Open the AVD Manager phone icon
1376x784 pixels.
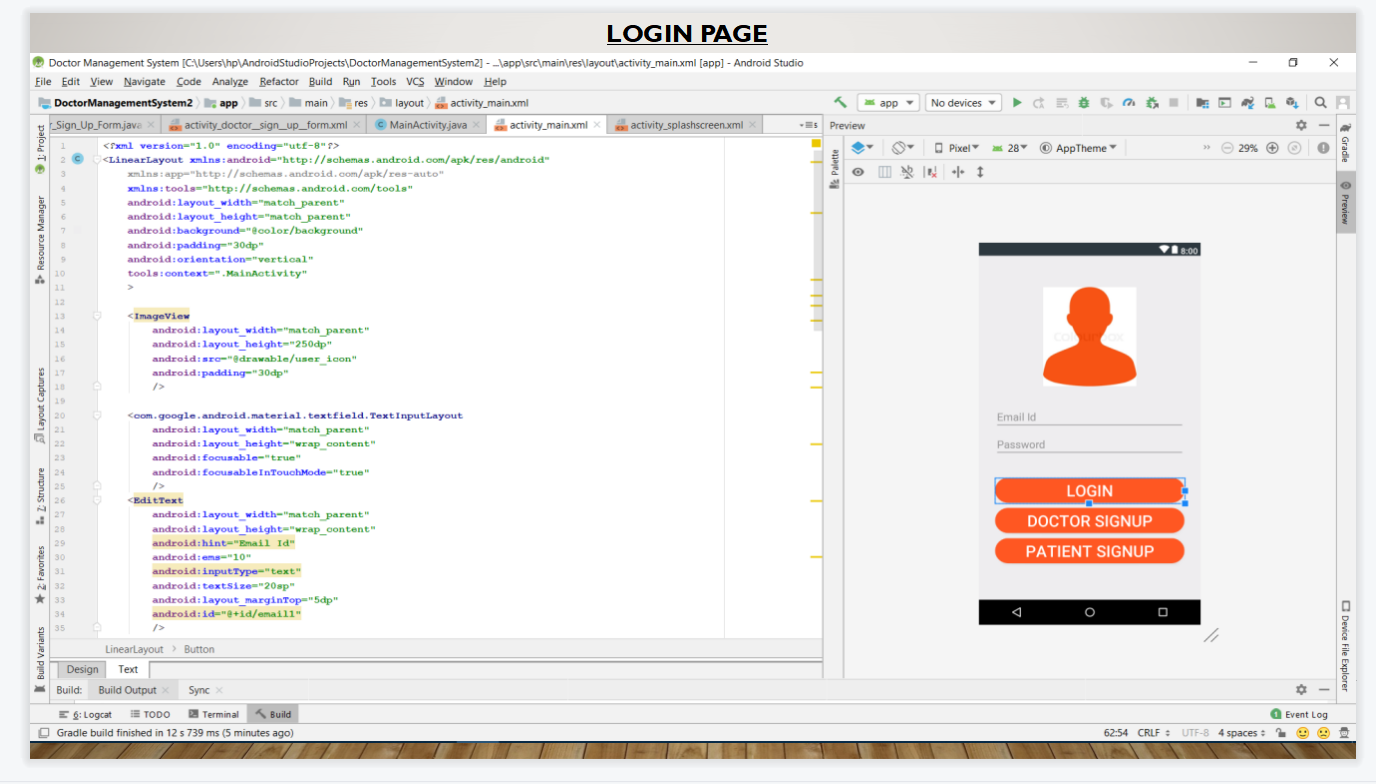pos(1270,103)
